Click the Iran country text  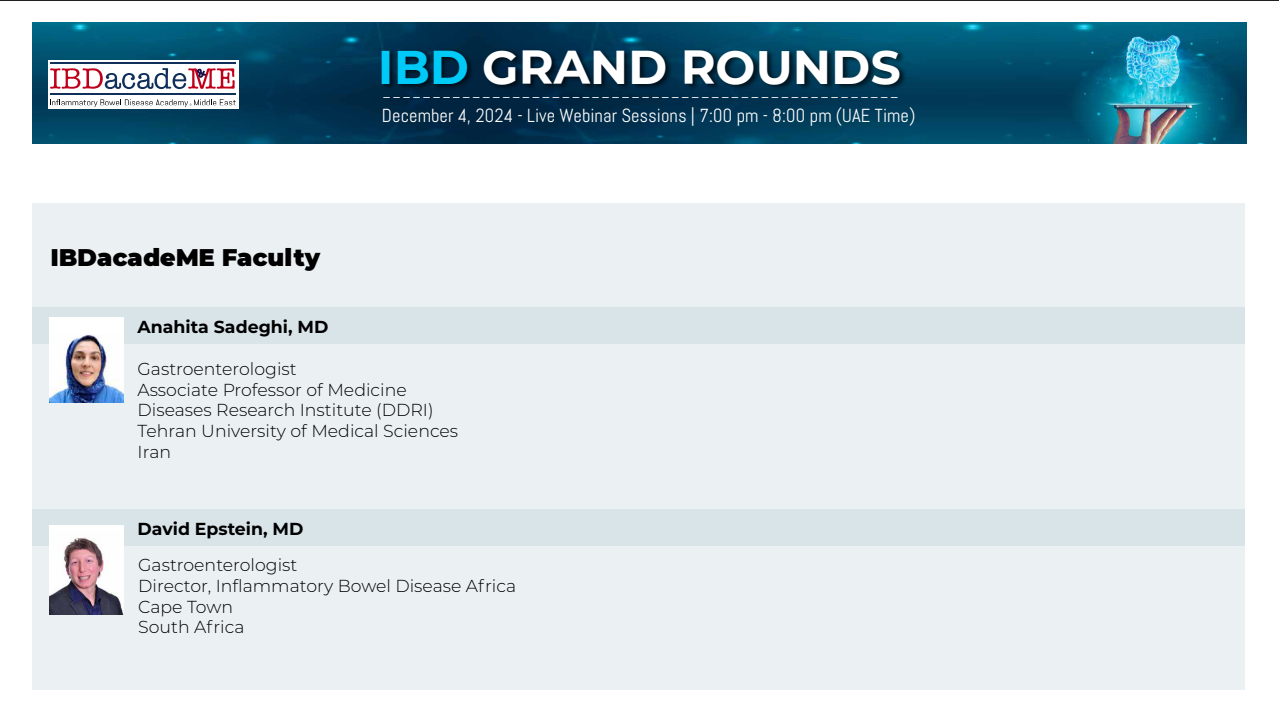click(154, 452)
